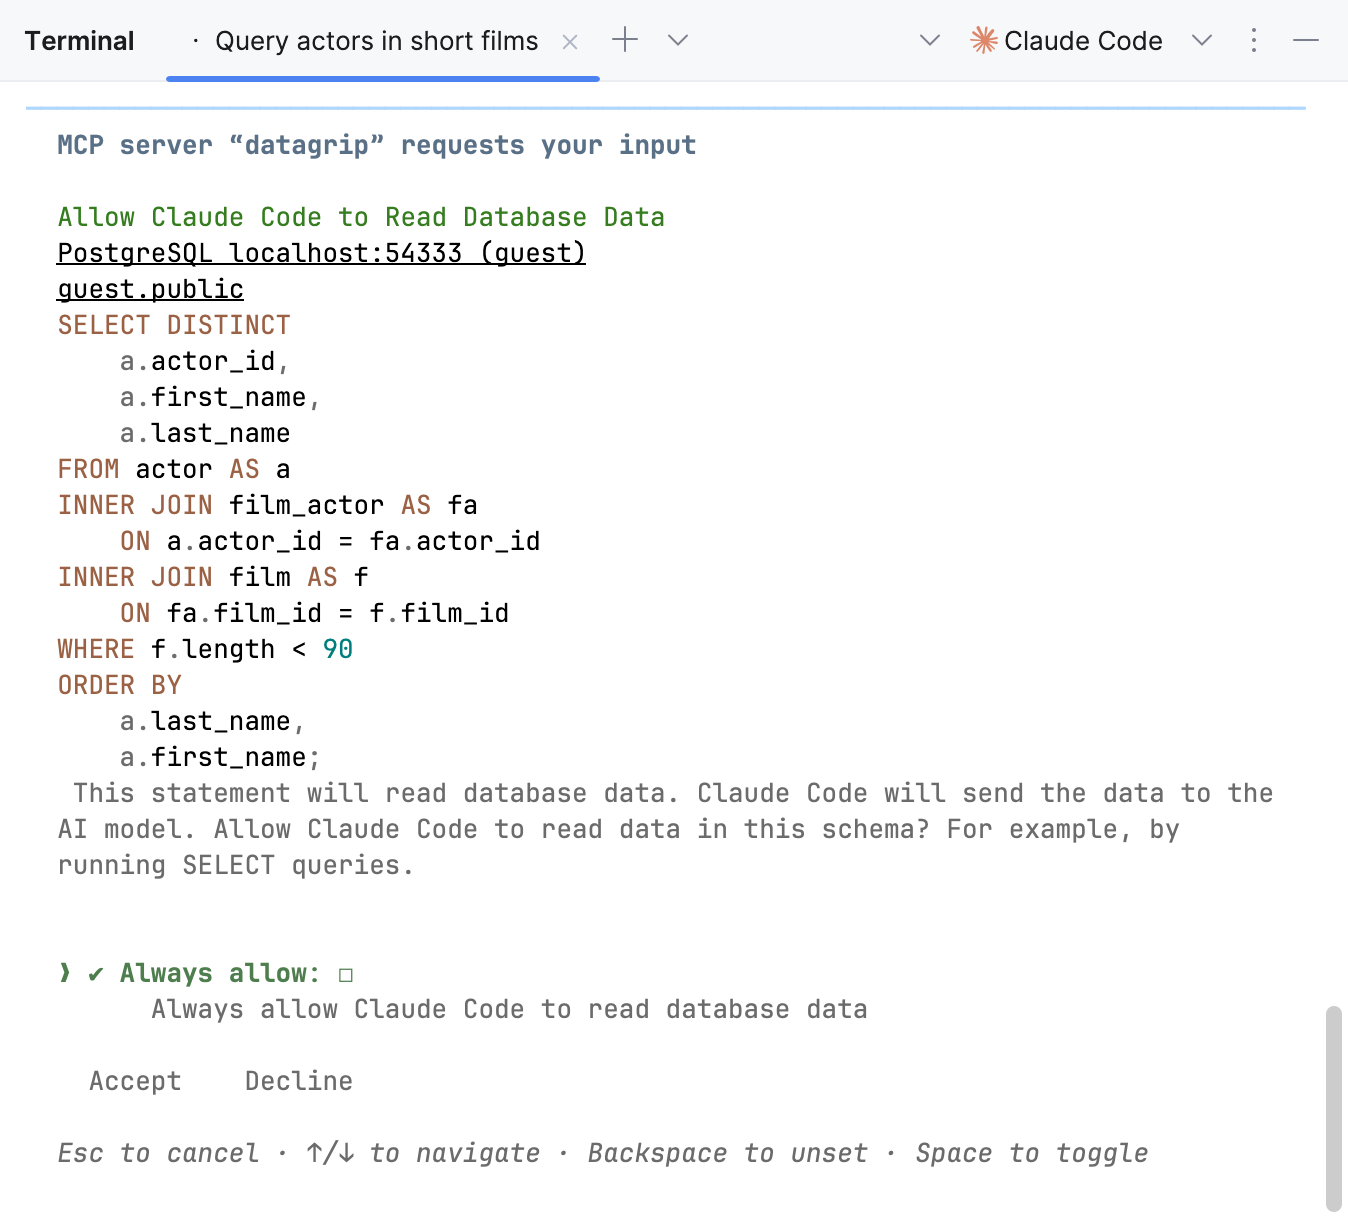Open the PostgreSQL localhost:54333 (guest) link

[321, 253]
